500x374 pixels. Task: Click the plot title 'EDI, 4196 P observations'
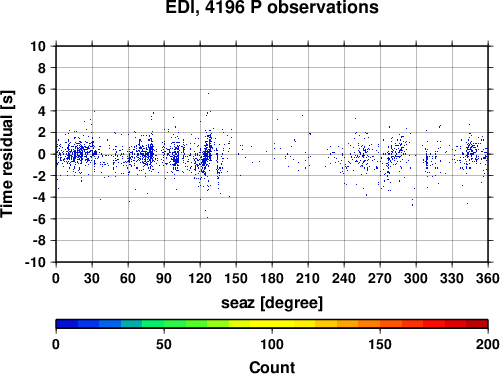[x=272, y=7]
